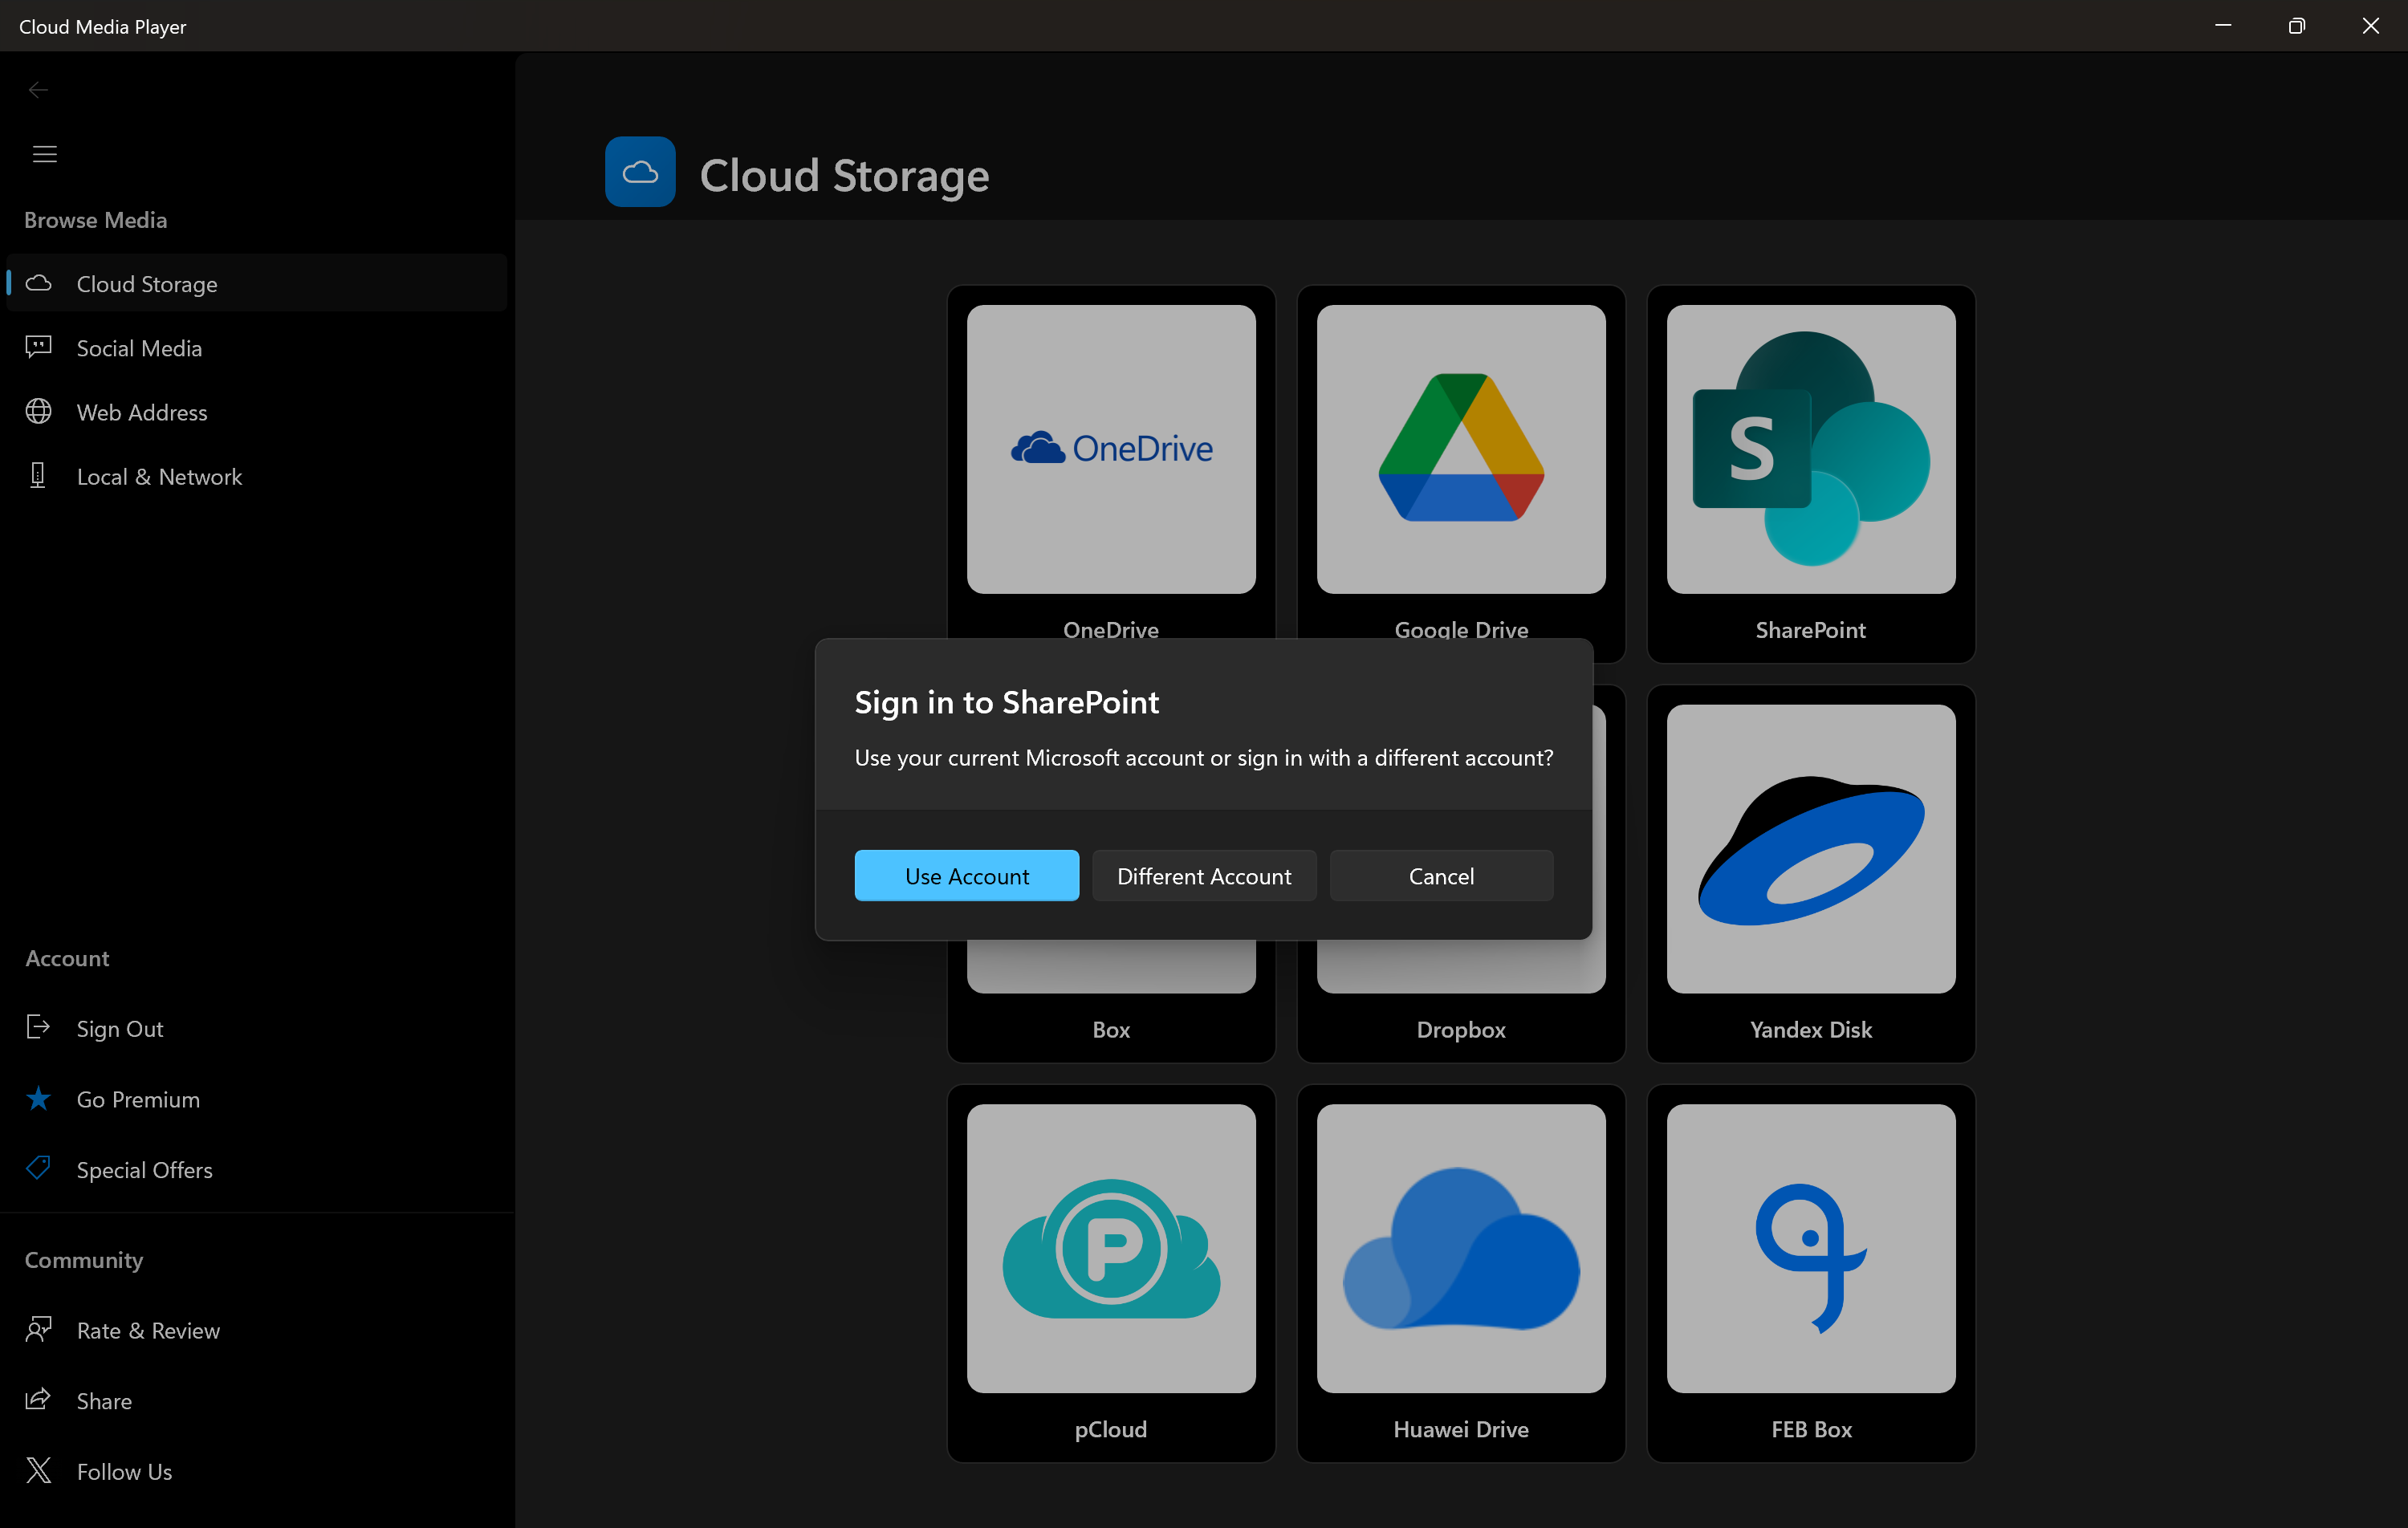Viewport: 2408px width, 1528px height.
Task: Click the Follow Us text label
Action: [124, 1471]
